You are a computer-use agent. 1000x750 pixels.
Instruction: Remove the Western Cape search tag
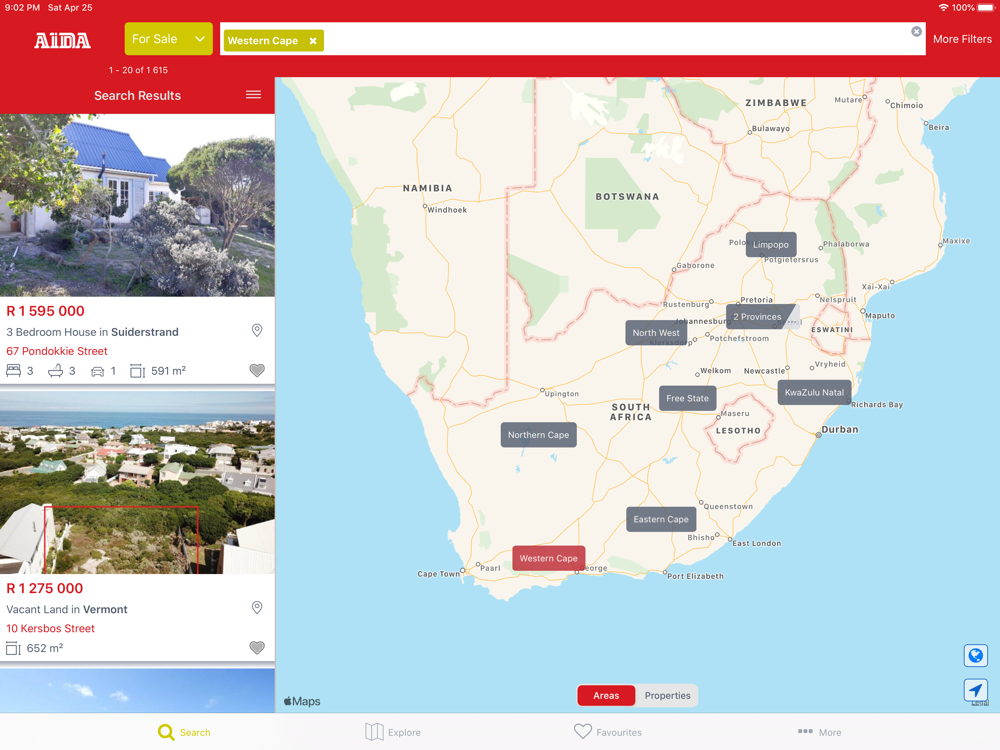(x=312, y=41)
